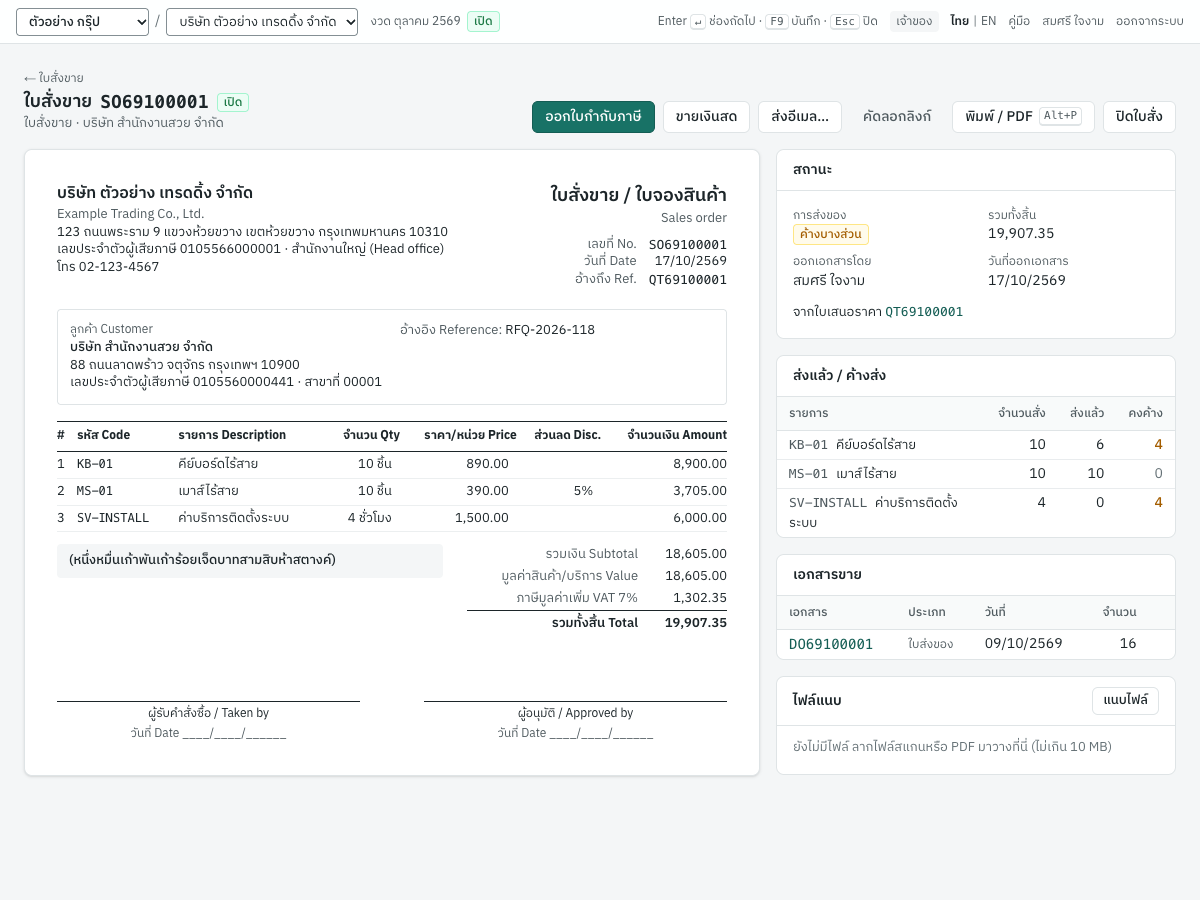Click the 'SV-INSTALL' code in the order lines table
Screen dimensions: 1200x900
click(x=113, y=518)
